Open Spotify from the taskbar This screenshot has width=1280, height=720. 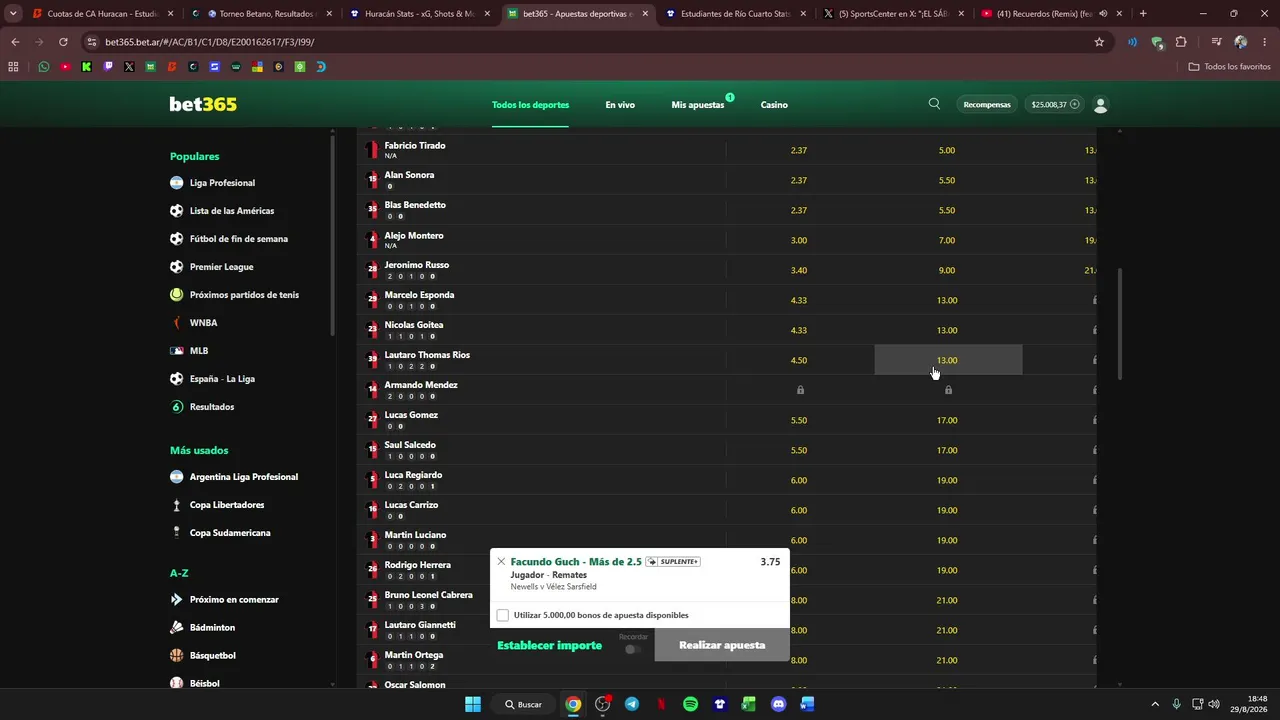(690, 704)
